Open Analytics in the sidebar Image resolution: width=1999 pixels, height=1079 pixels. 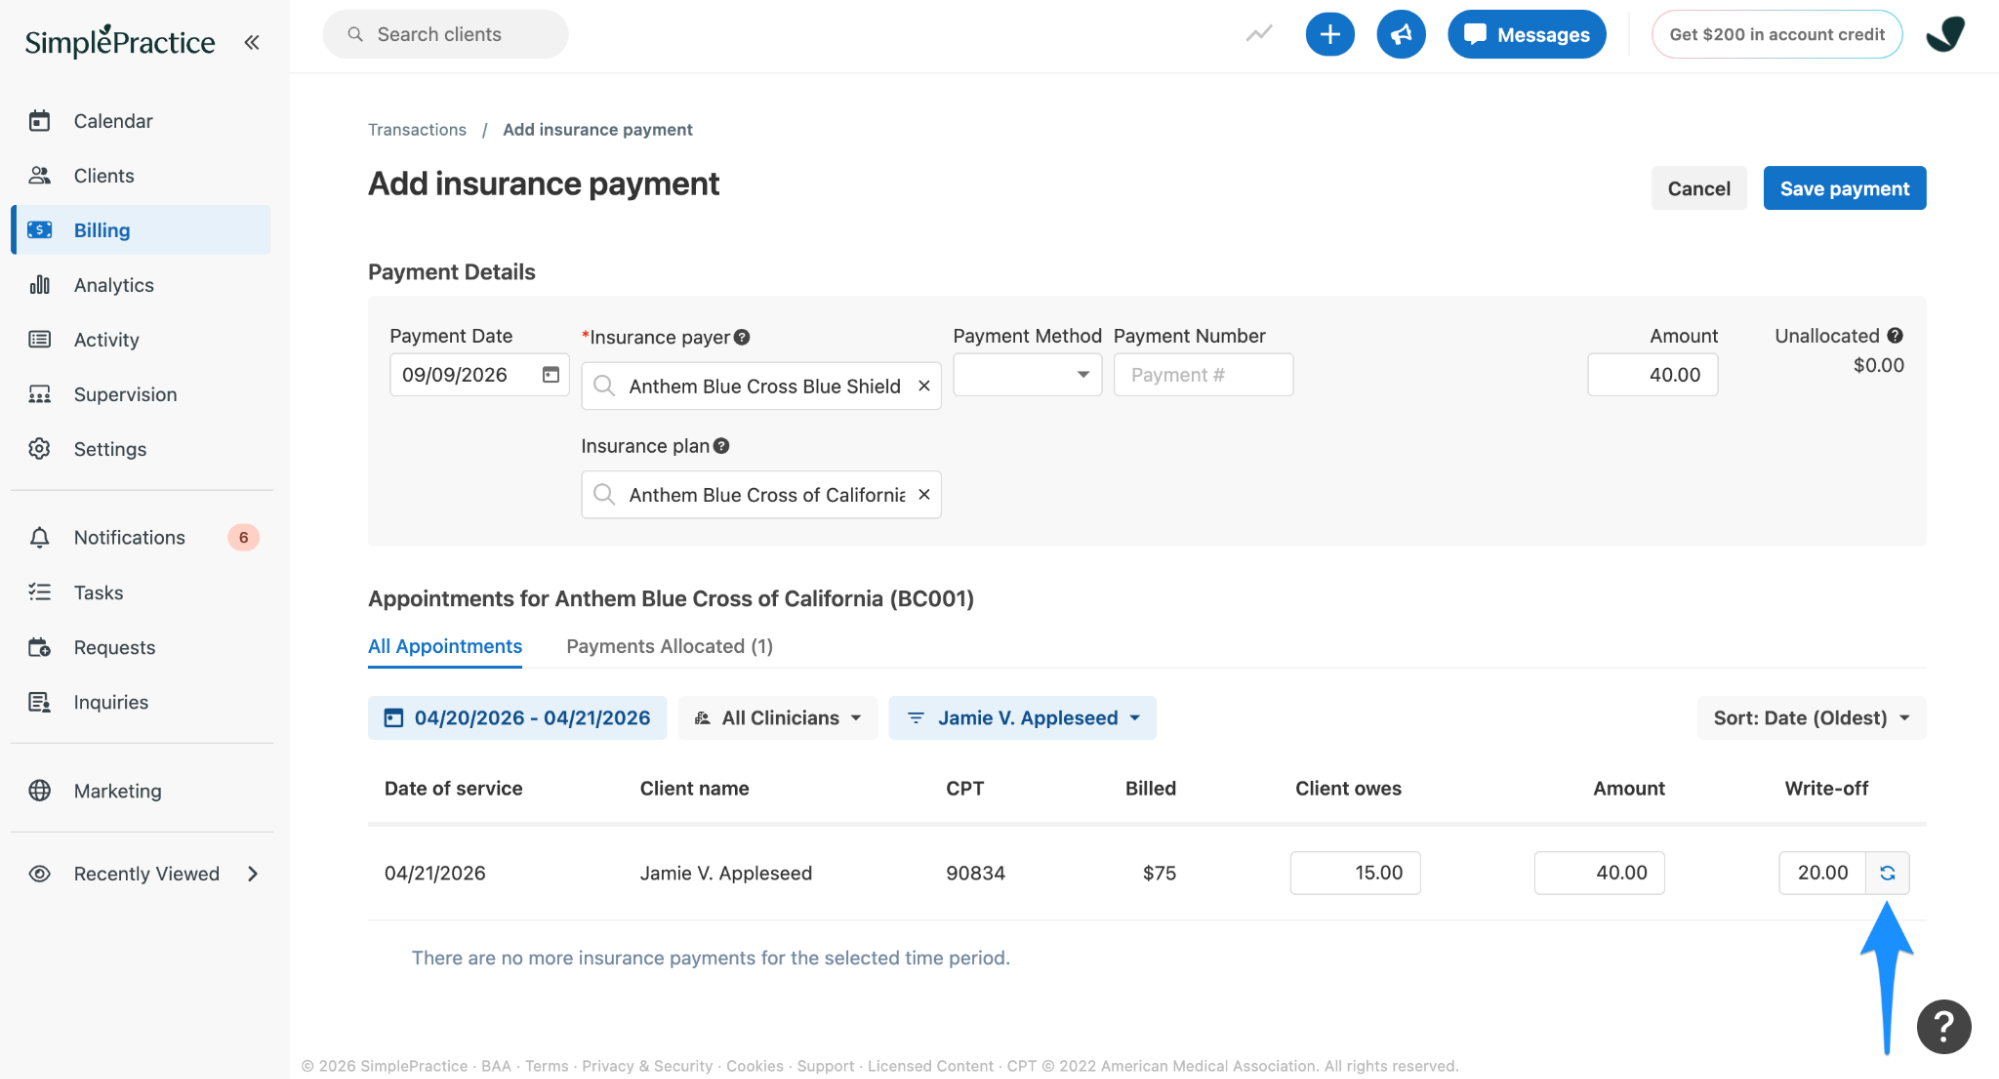point(141,285)
